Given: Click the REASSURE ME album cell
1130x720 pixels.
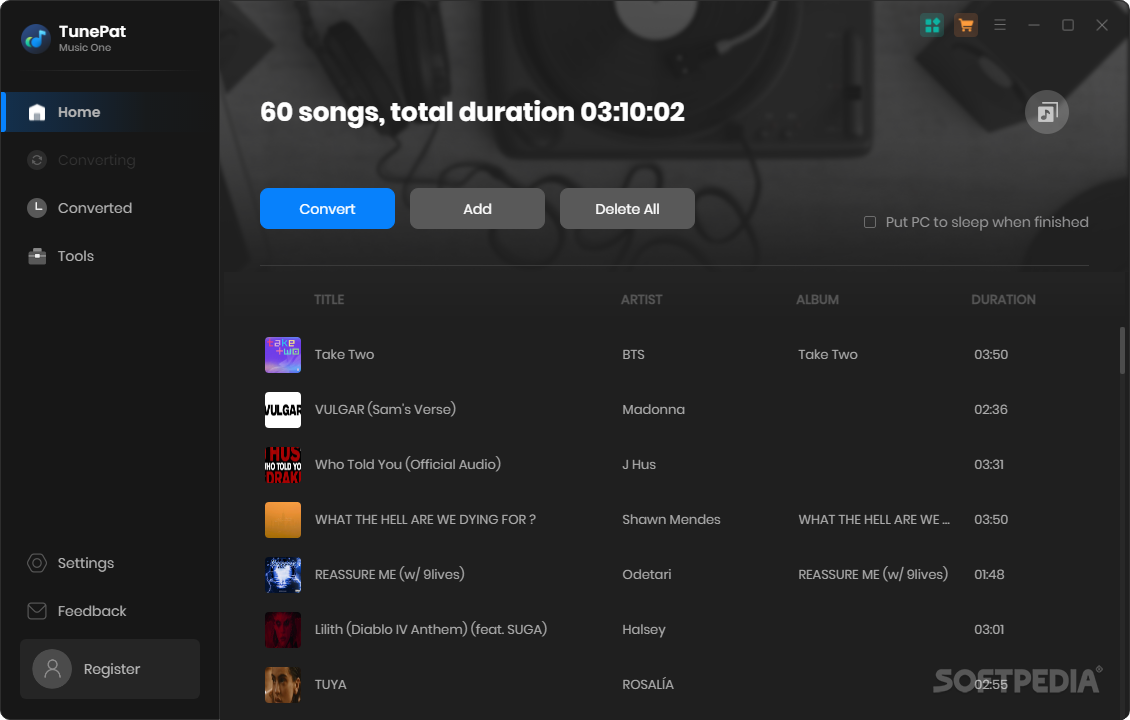Looking at the screenshot, I should click(x=873, y=574).
